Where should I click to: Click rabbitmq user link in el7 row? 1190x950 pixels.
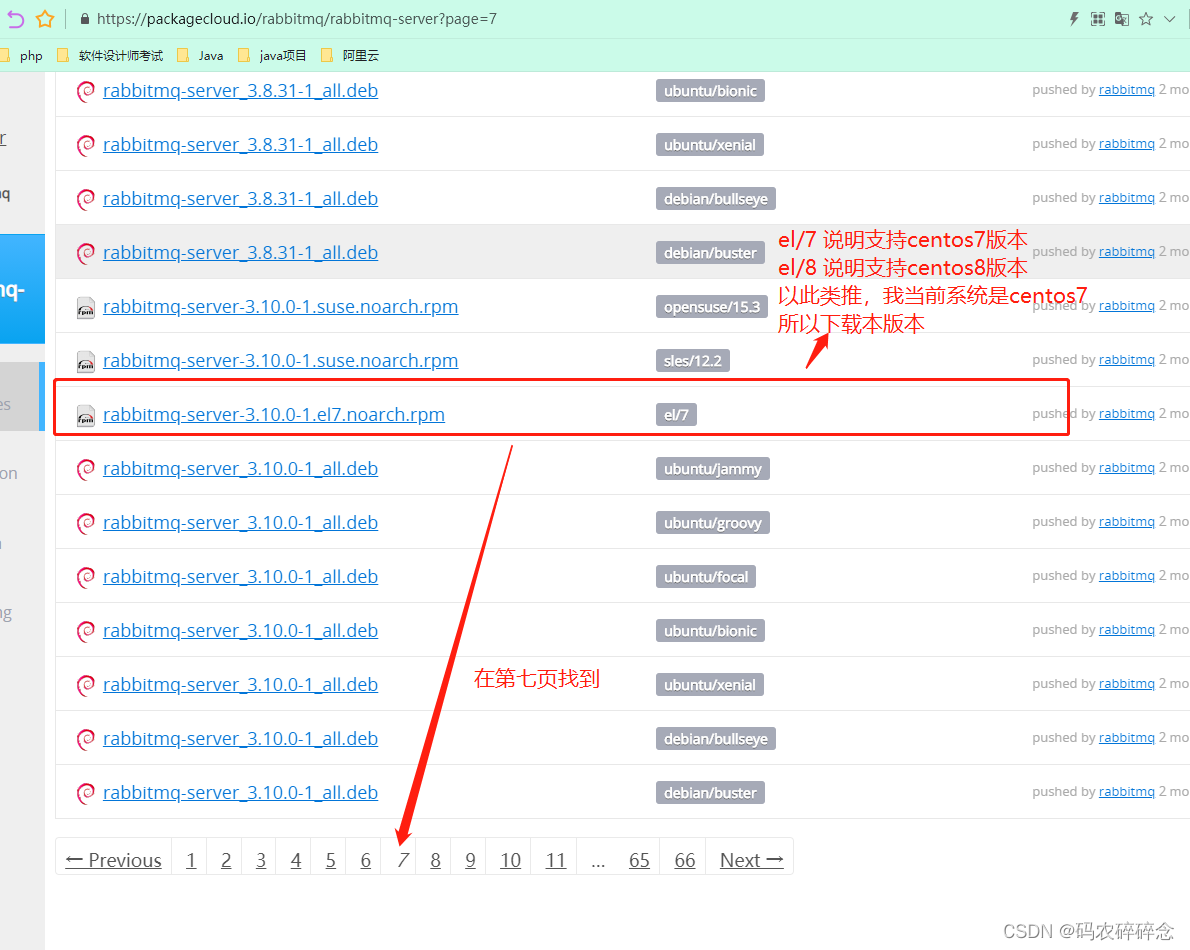pyautogui.click(x=1126, y=414)
